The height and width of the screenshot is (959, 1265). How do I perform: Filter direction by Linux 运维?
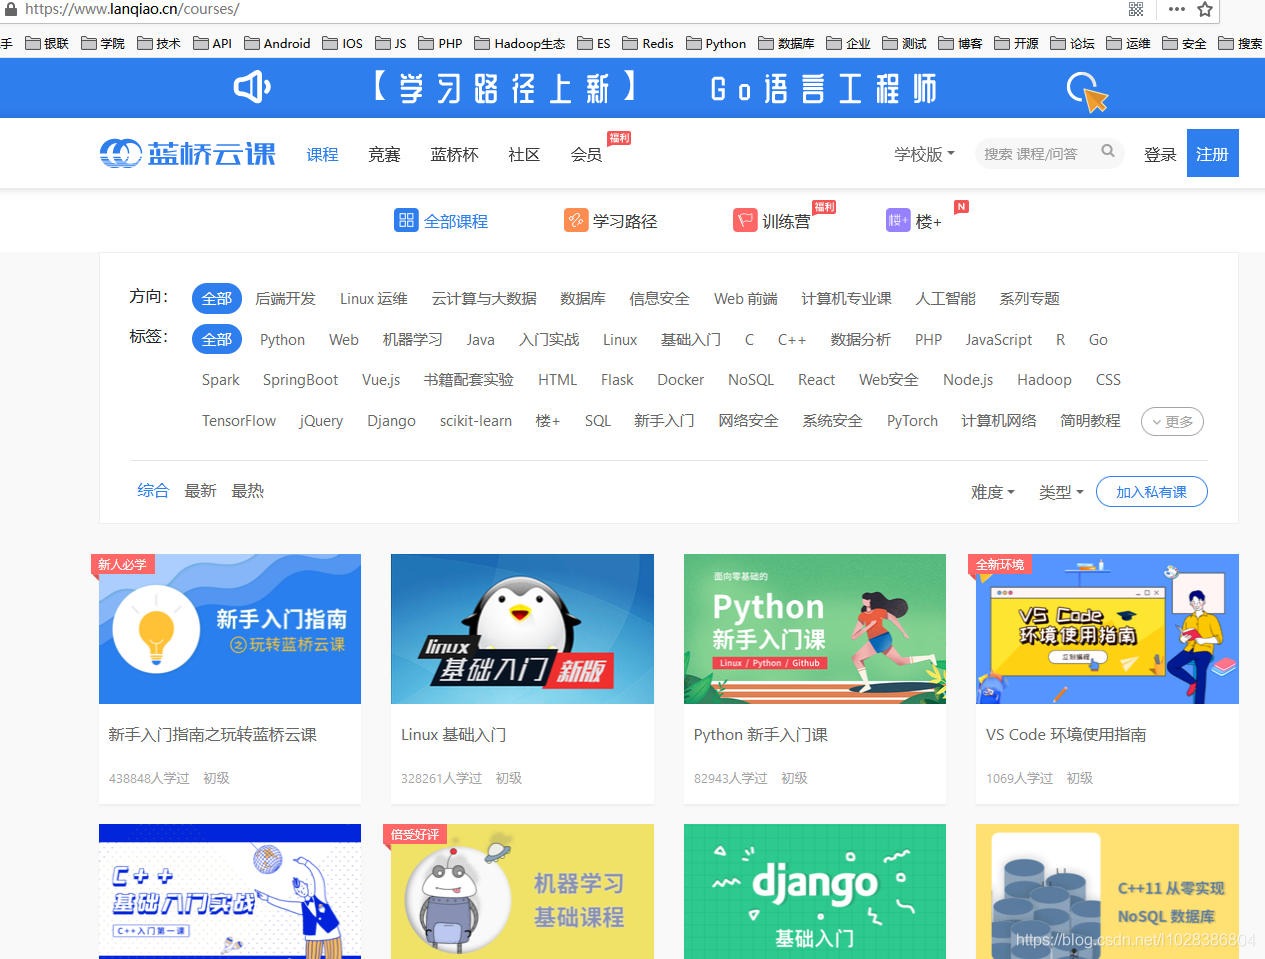374,298
